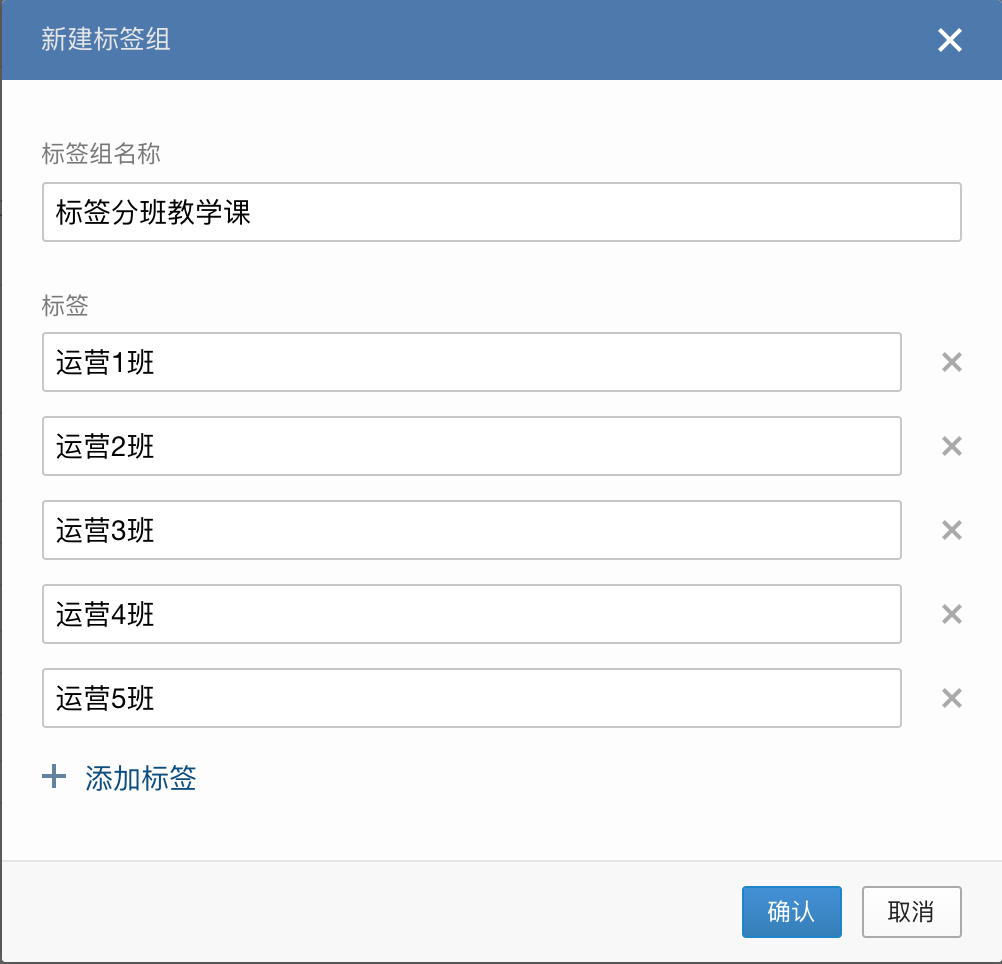The height and width of the screenshot is (964, 1002).
Task: Delete the 运营2班 tag row
Action: click(x=952, y=446)
